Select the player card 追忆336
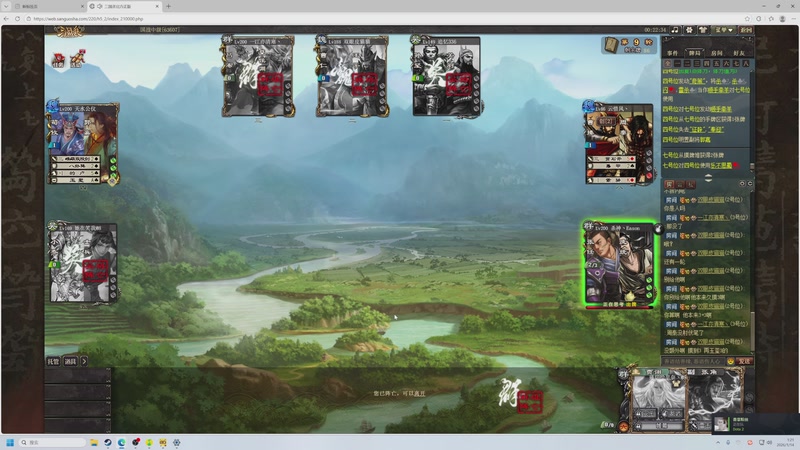Viewport: 800px width, 450px height. click(446, 76)
